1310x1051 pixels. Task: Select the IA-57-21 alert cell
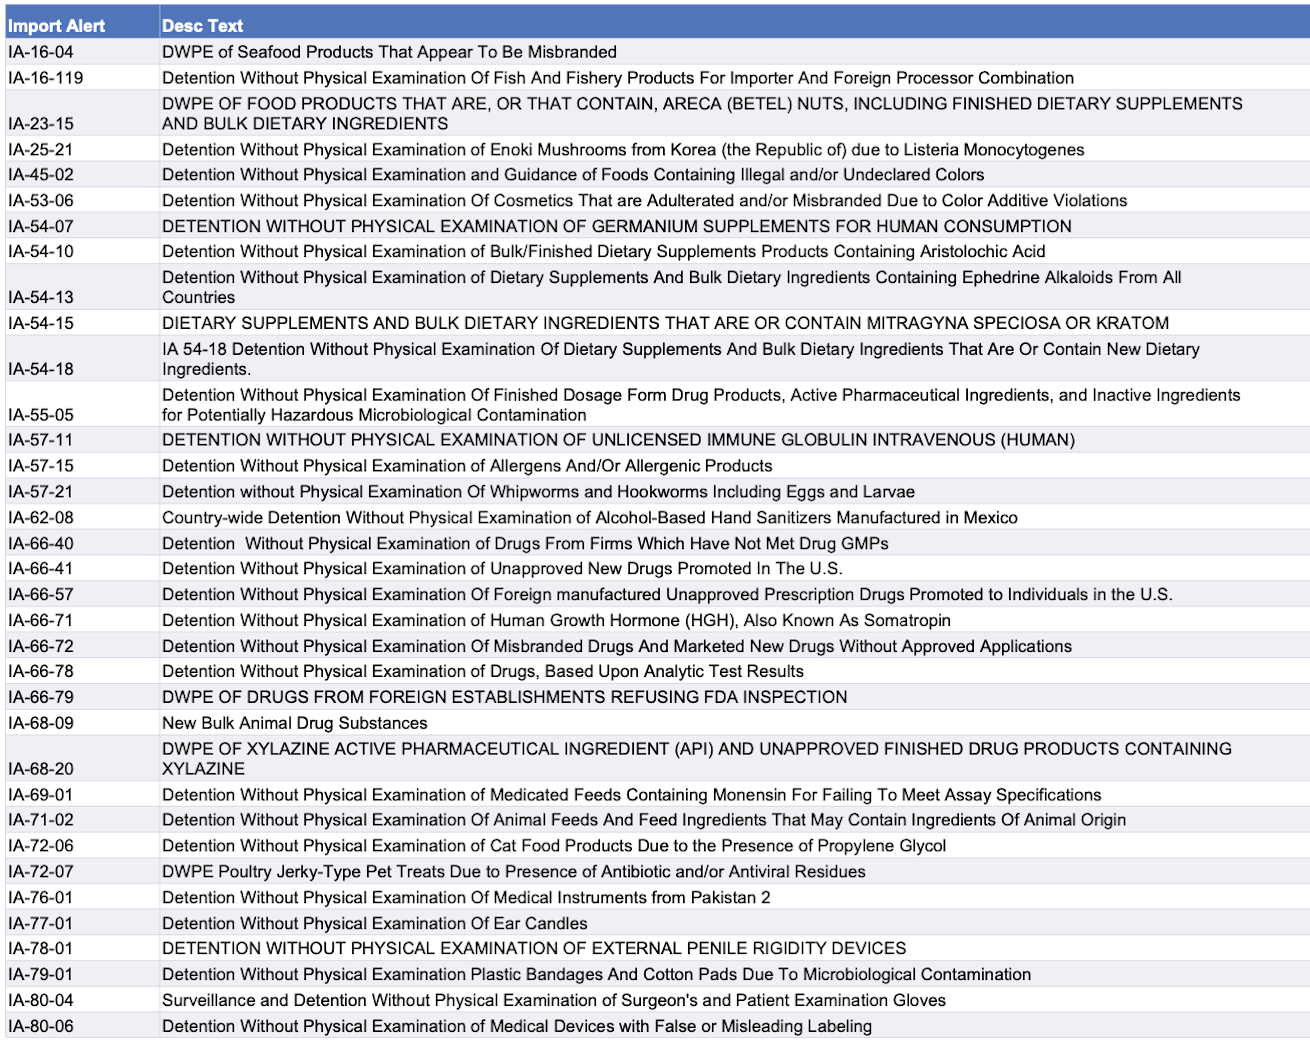coord(41,492)
